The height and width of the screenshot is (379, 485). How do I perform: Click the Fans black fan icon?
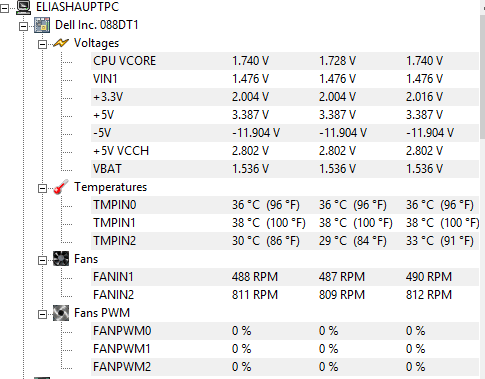pyautogui.click(x=61, y=259)
